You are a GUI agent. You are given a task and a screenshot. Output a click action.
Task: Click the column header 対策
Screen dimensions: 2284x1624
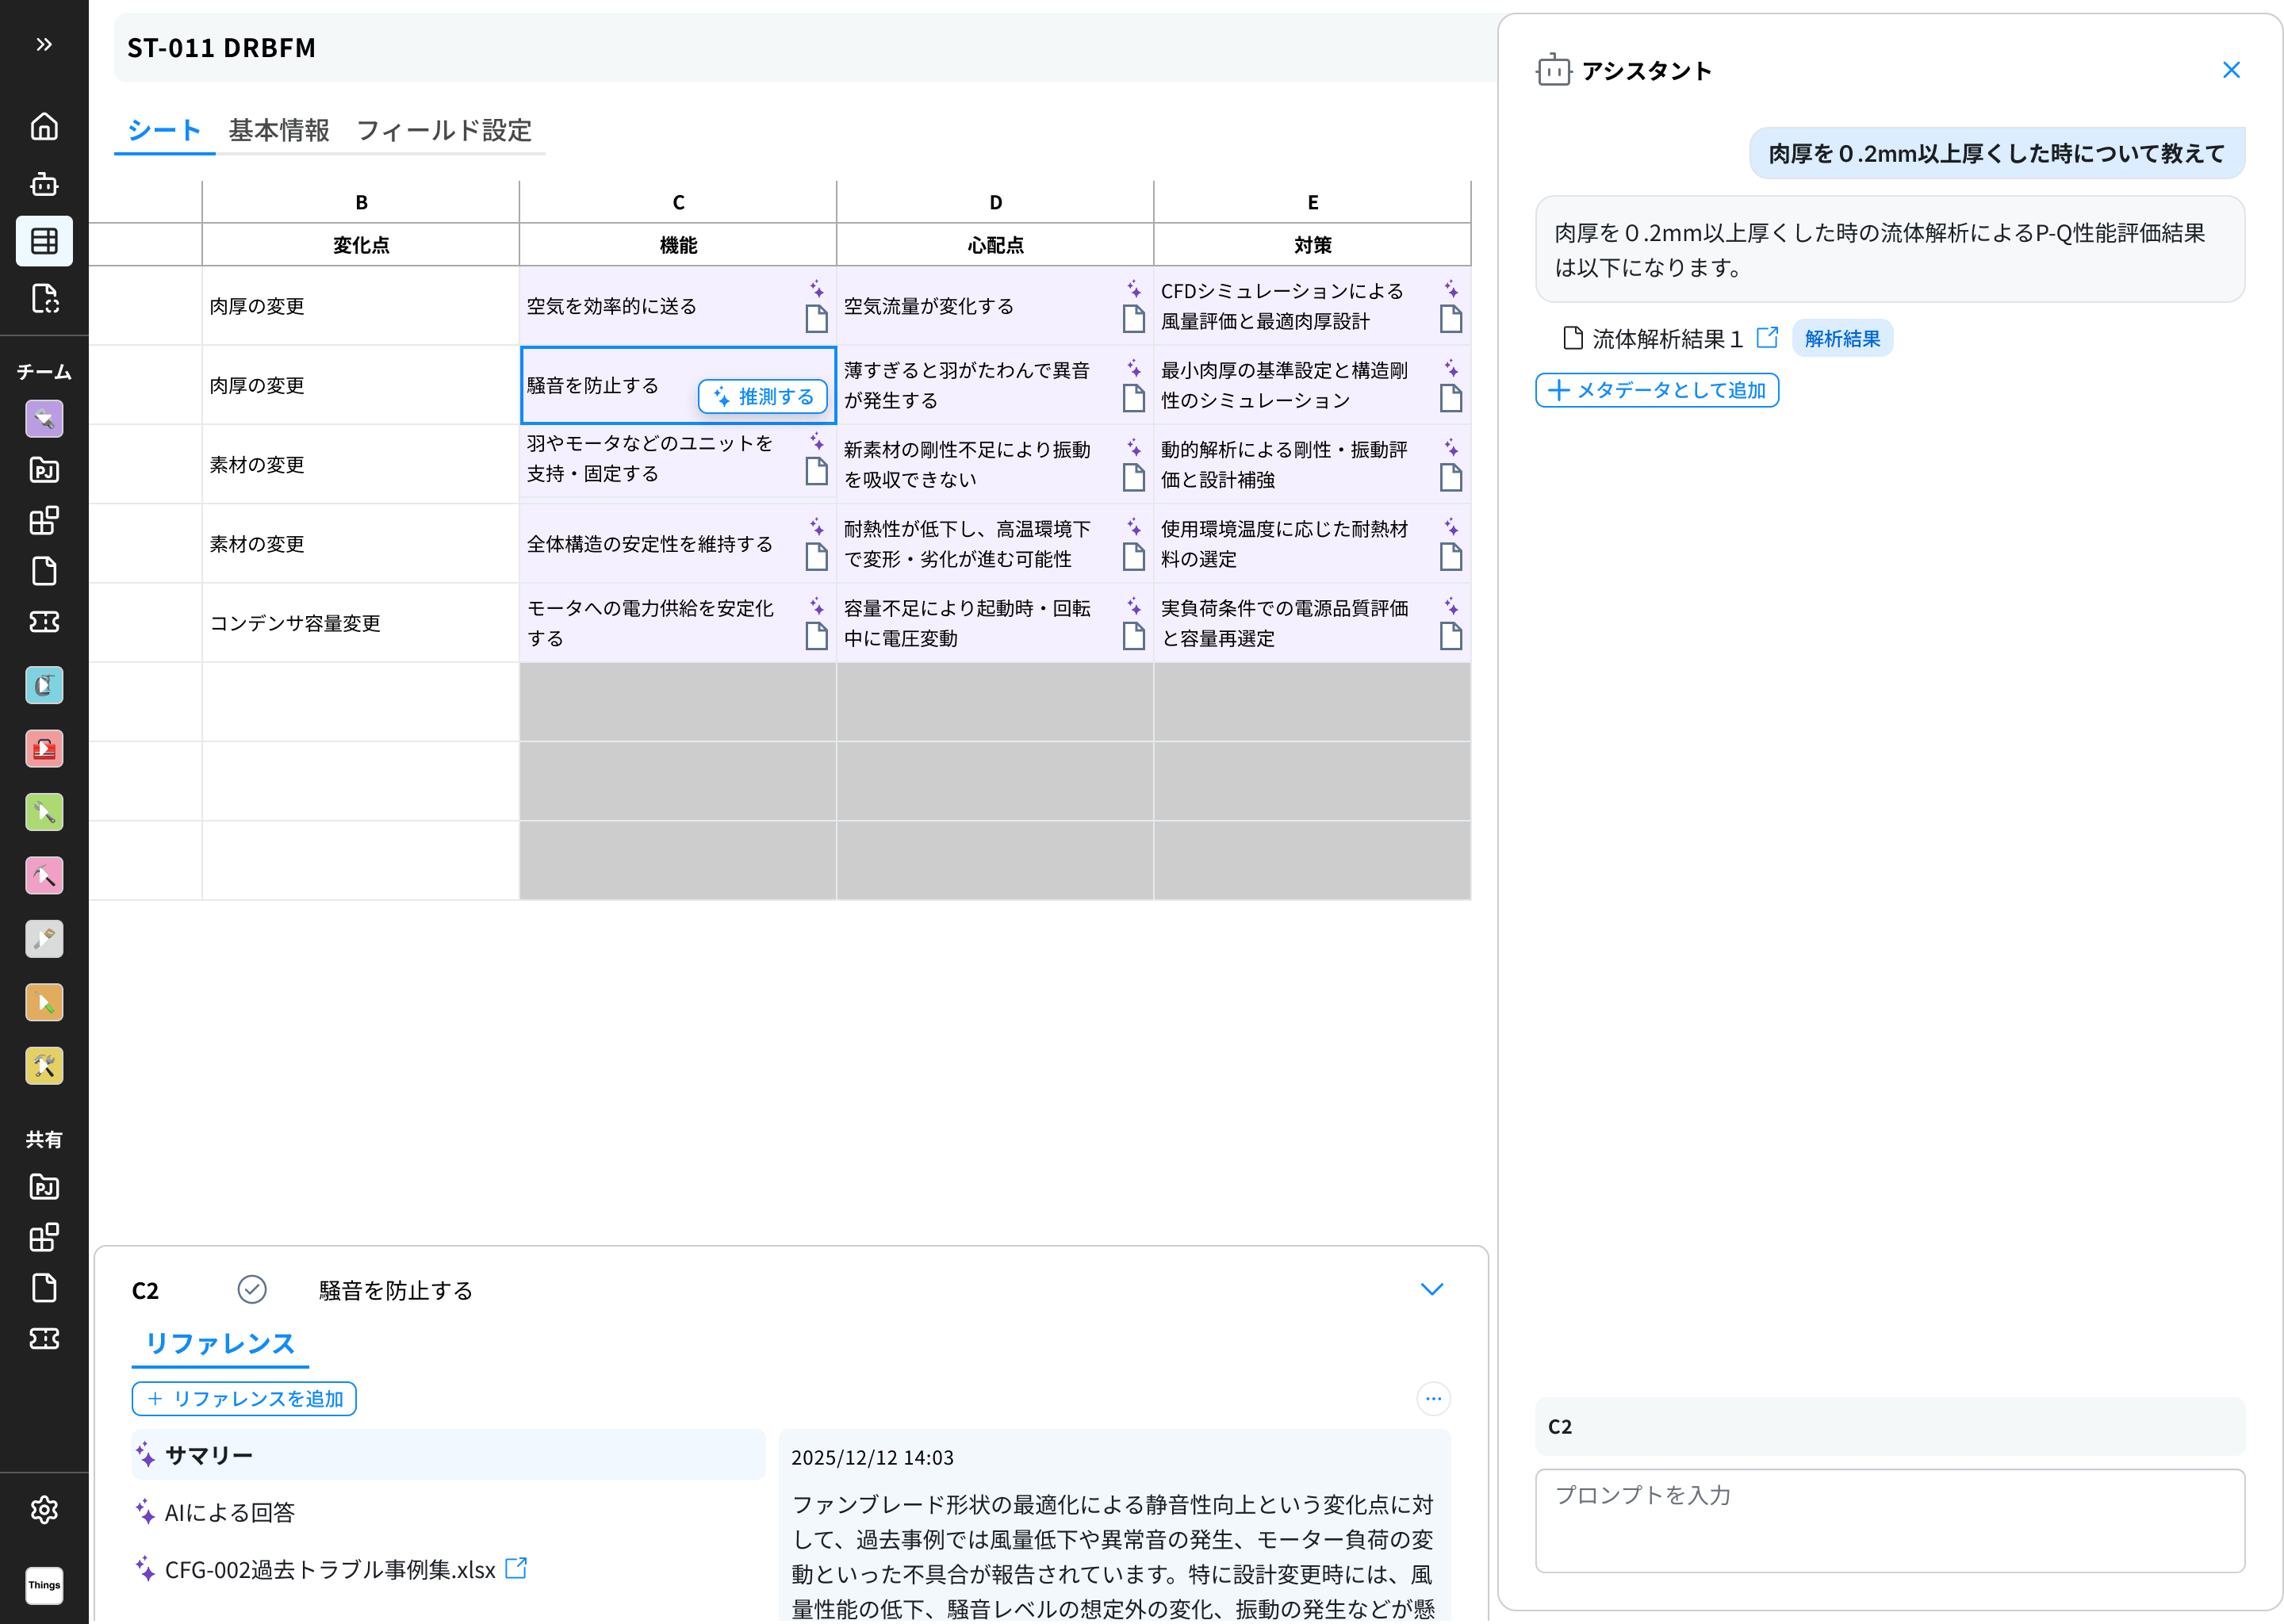1312,245
